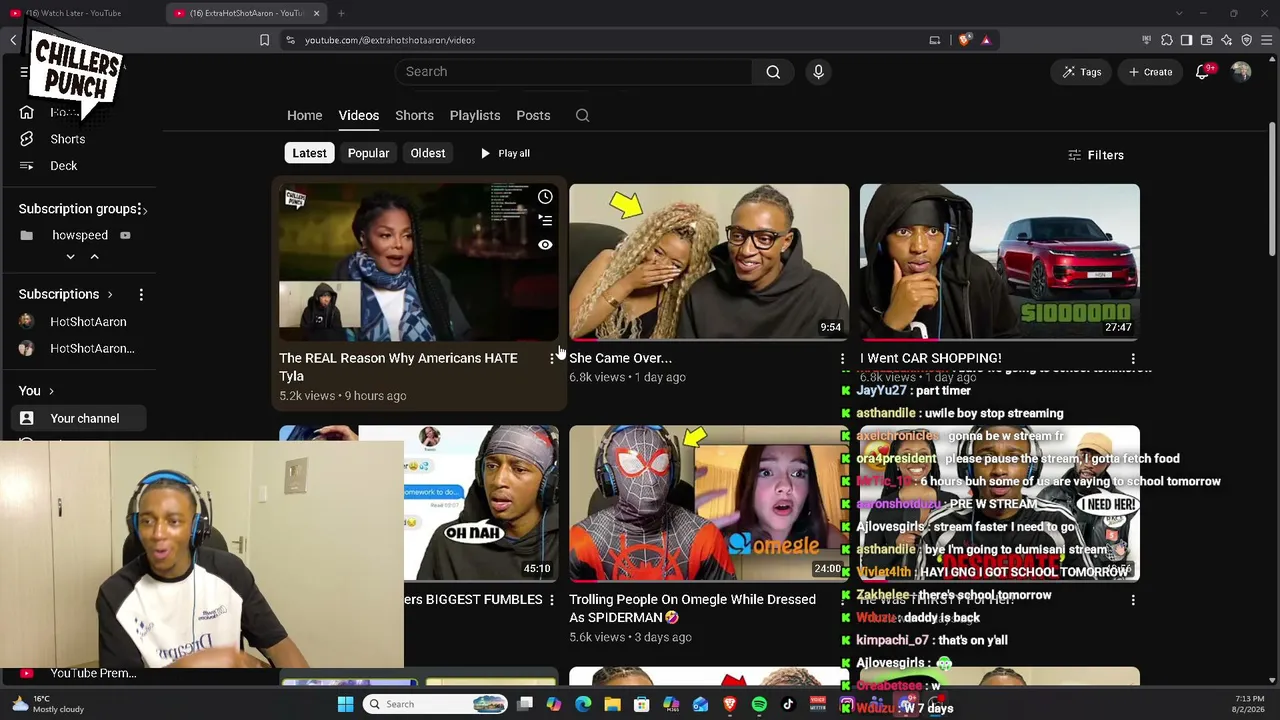Click the browser address bar URL
The height and width of the screenshot is (720, 1280).
click(x=390, y=40)
